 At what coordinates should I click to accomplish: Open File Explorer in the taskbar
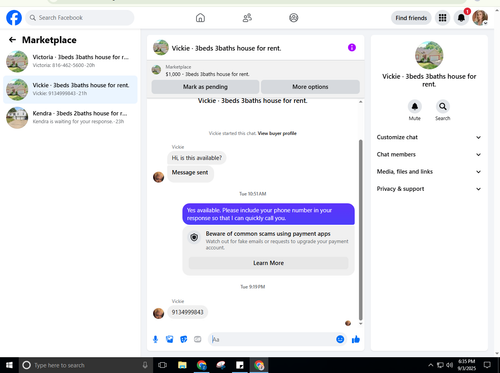pyautogui.click(x=182, y=365)
